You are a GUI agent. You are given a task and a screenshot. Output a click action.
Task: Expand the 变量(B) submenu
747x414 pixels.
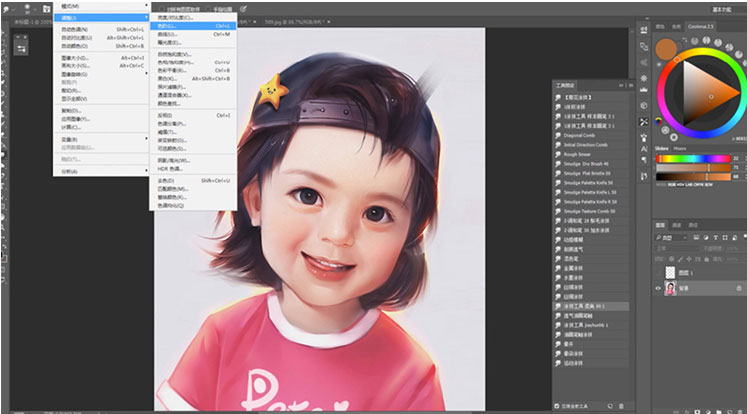pyautogui.click(x=101, y=139)
